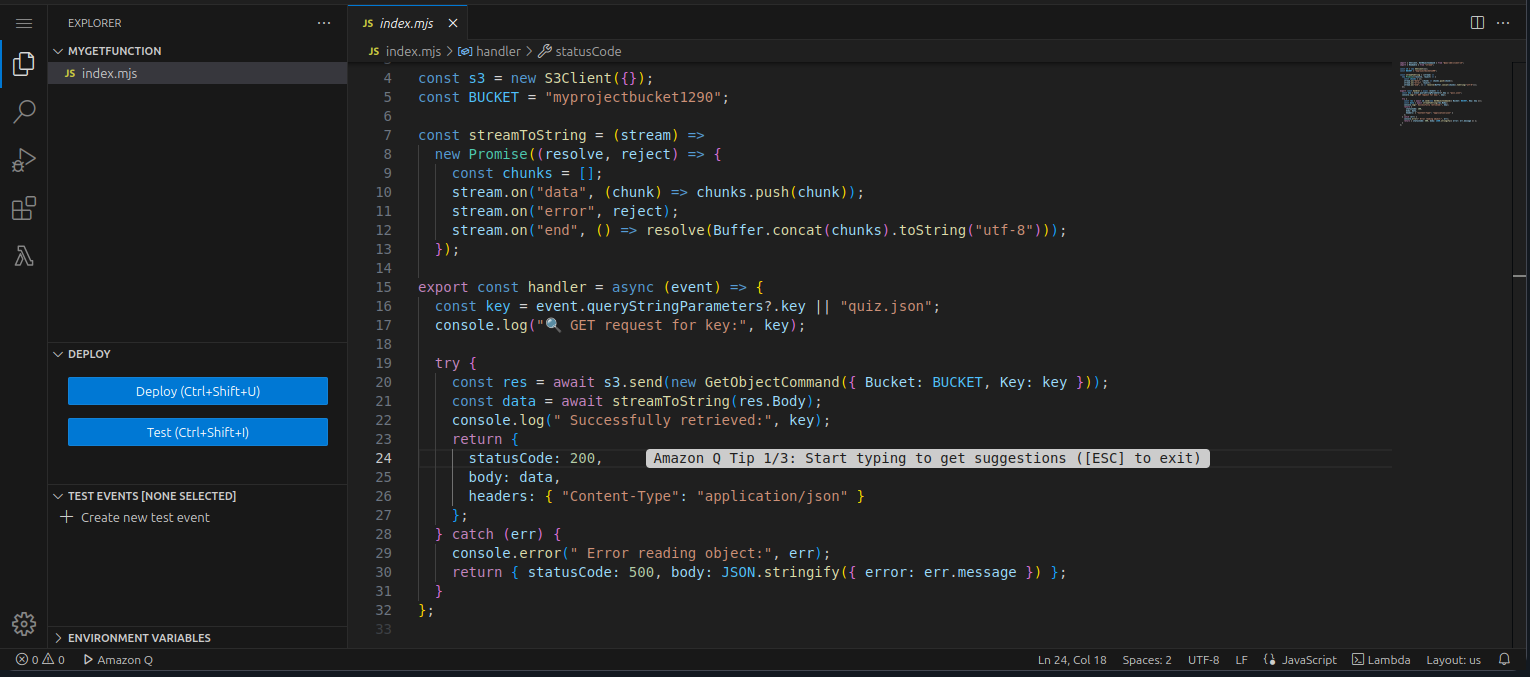Collapse the Deploy section

pos(89,354)
